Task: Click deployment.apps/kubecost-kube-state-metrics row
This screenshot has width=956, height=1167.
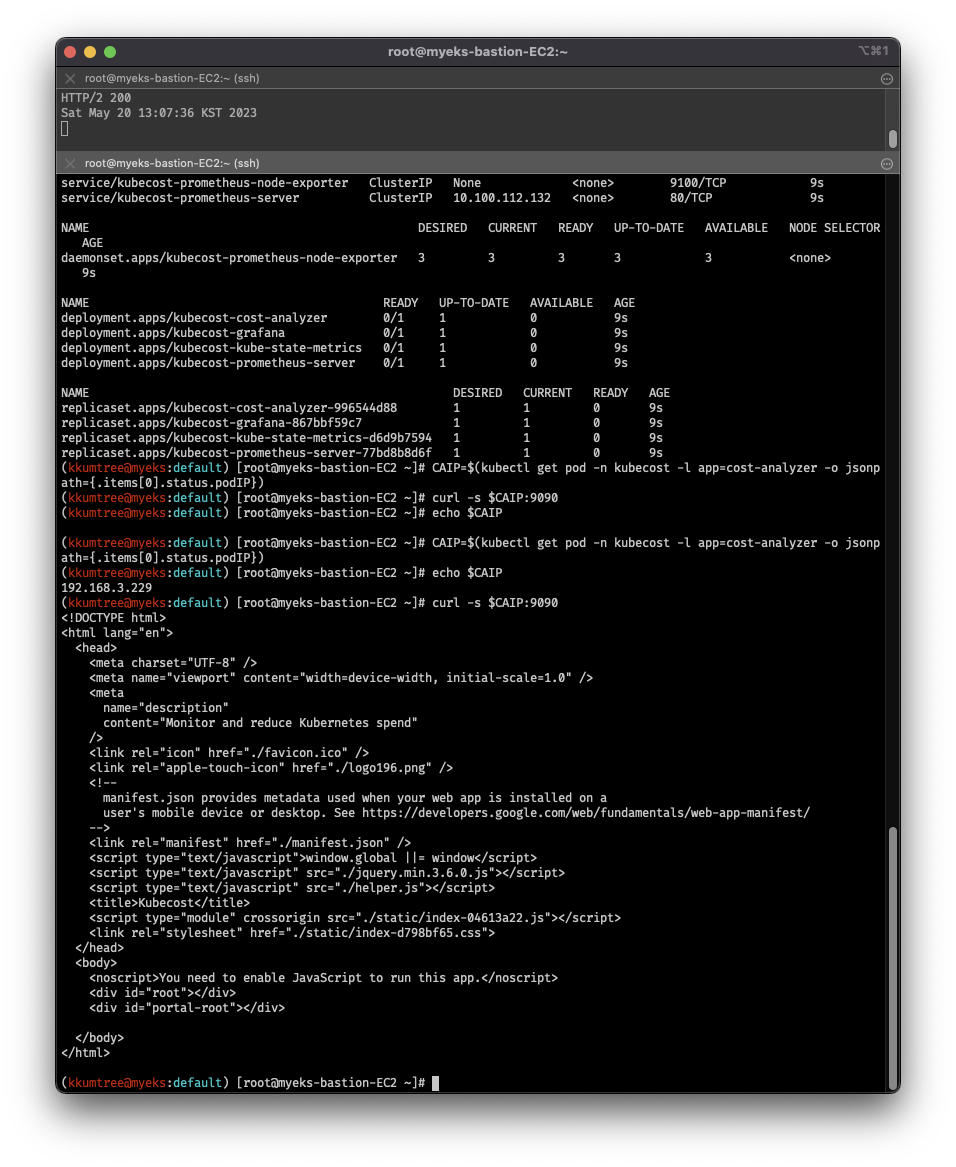Action: pos(344,348)
